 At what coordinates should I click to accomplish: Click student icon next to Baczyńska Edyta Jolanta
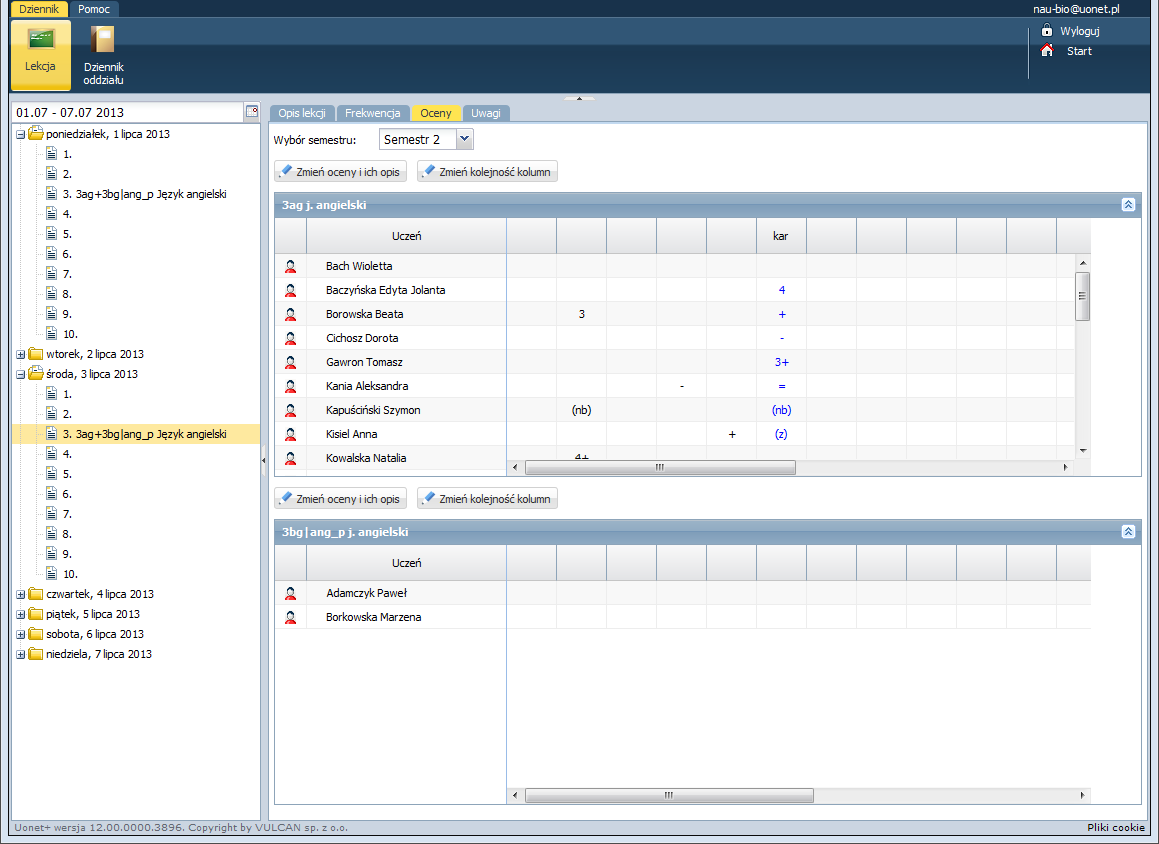(x=290, y=290)
